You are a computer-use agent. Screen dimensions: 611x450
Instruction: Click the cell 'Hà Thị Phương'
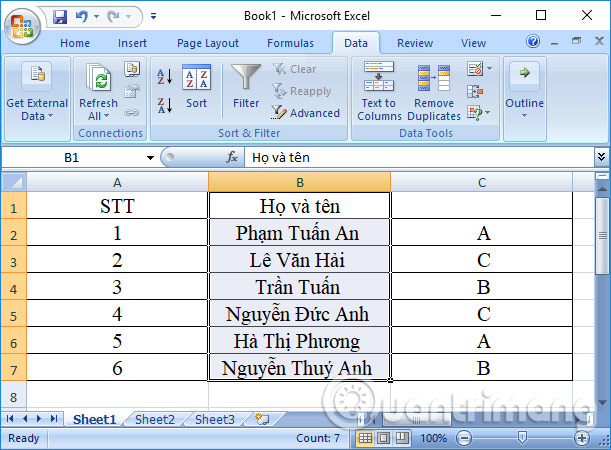(299, 341)
